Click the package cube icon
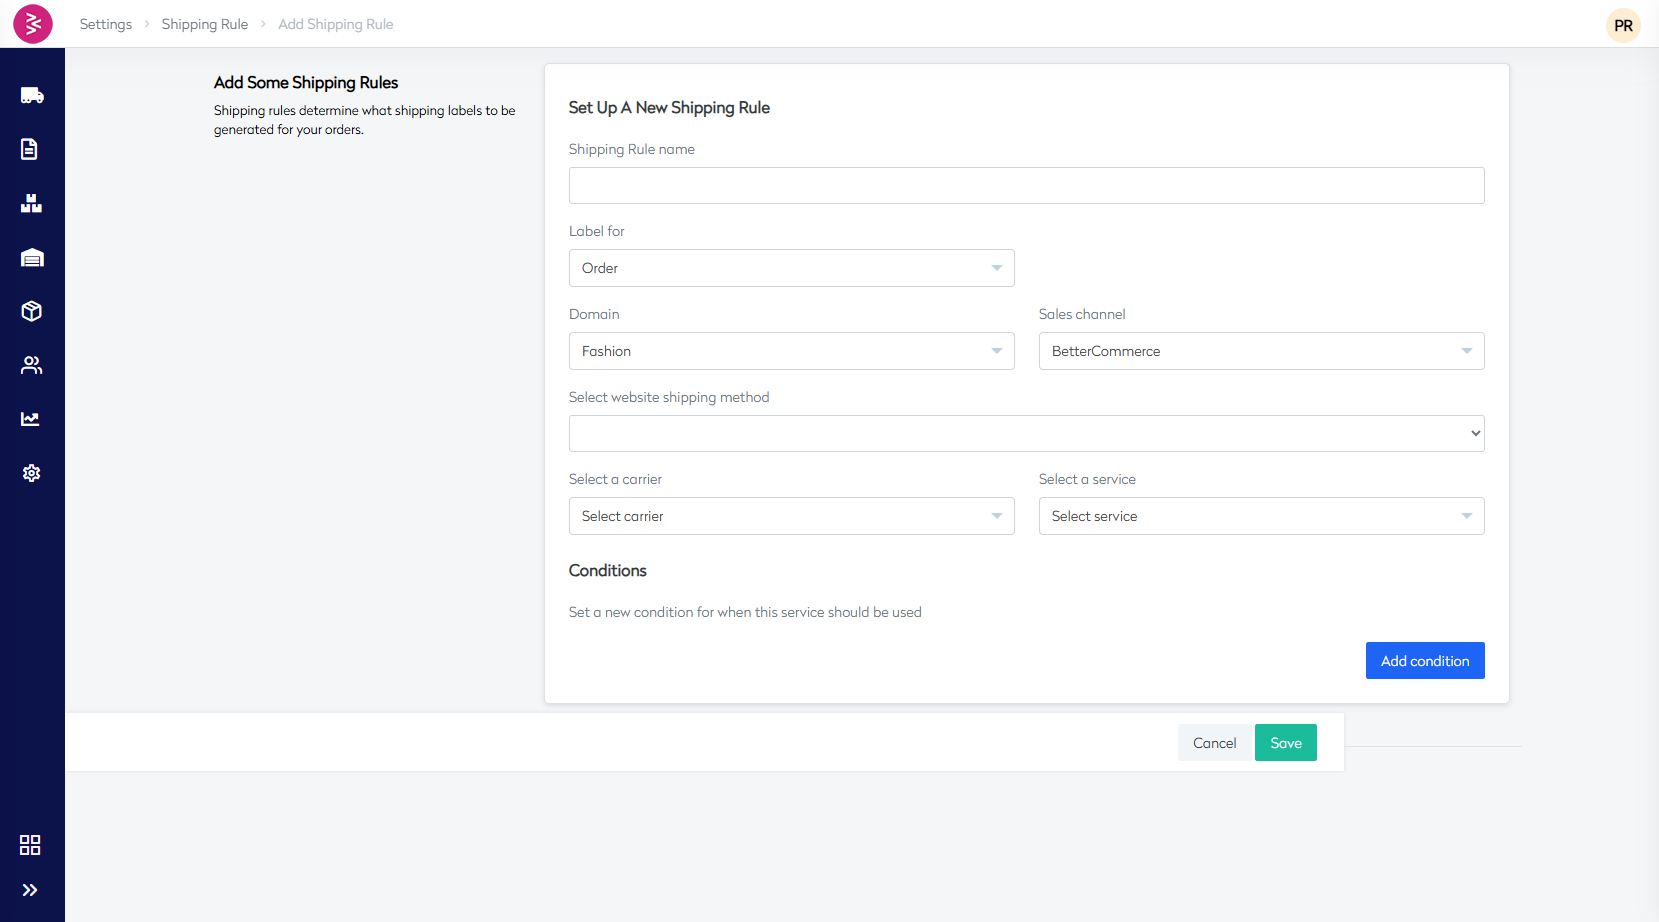This screenshot has height=922, width=1659. [x=32, y=311]
